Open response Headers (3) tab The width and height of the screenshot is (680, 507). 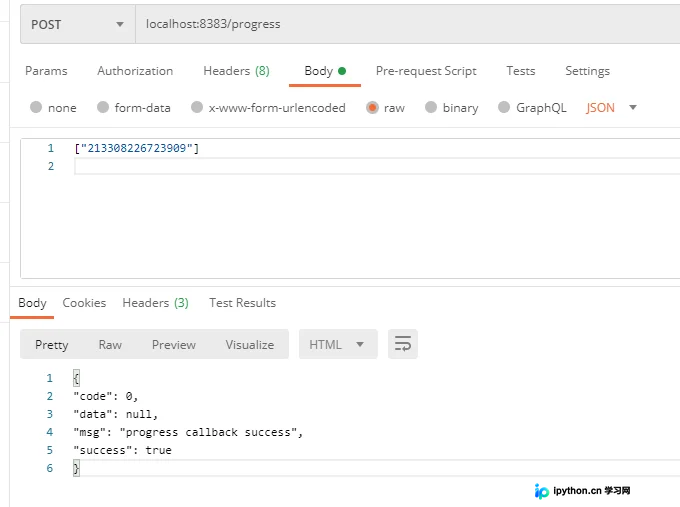pyautogui.click(x=155, y=303)
